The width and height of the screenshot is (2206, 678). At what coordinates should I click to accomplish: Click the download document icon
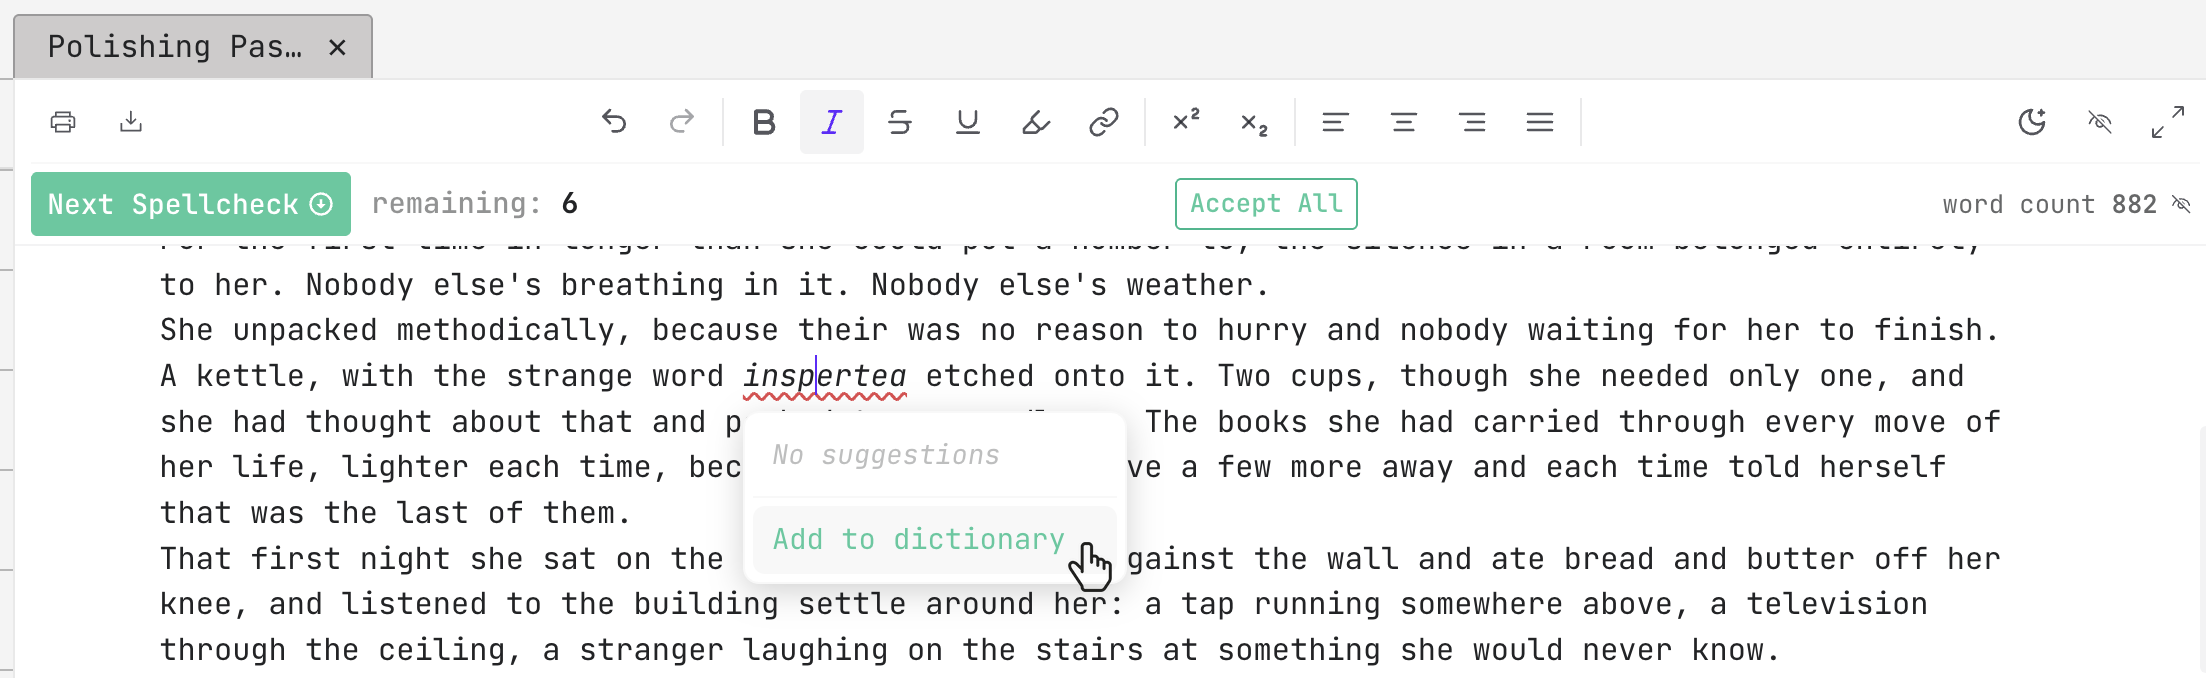pyautogui.click(x=131, y=122)
